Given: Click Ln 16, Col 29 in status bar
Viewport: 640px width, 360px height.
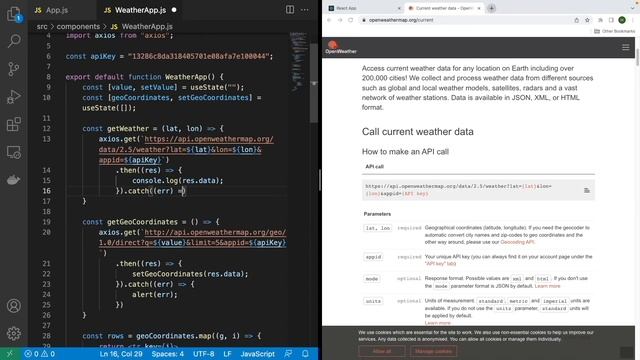Looking at the screenshot, I should (x=121, y=354).
